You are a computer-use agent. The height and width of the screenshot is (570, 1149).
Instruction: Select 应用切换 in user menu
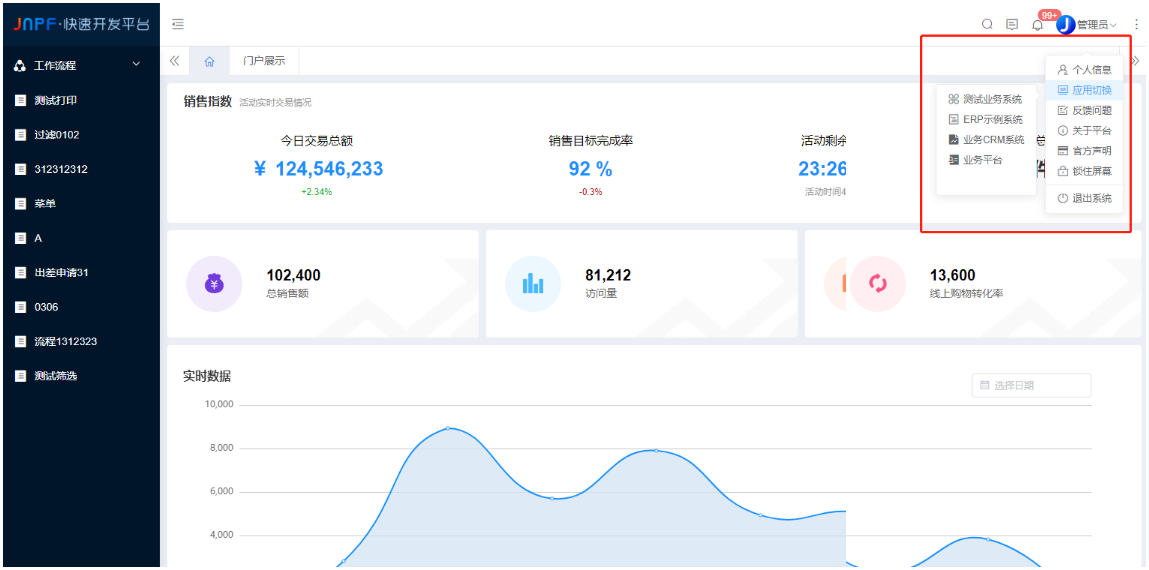[1085, 91]
